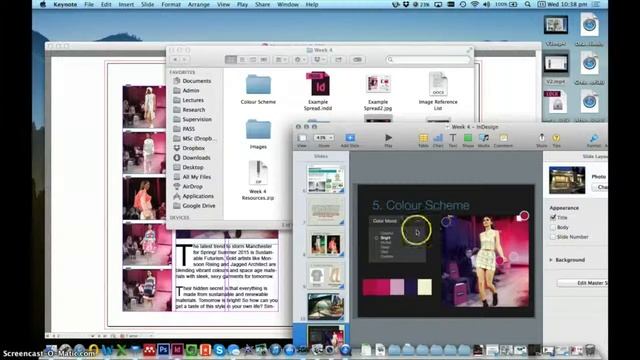Click the Edit Master Slide button
Screen dimensions: 640x360
click(582, 283)
